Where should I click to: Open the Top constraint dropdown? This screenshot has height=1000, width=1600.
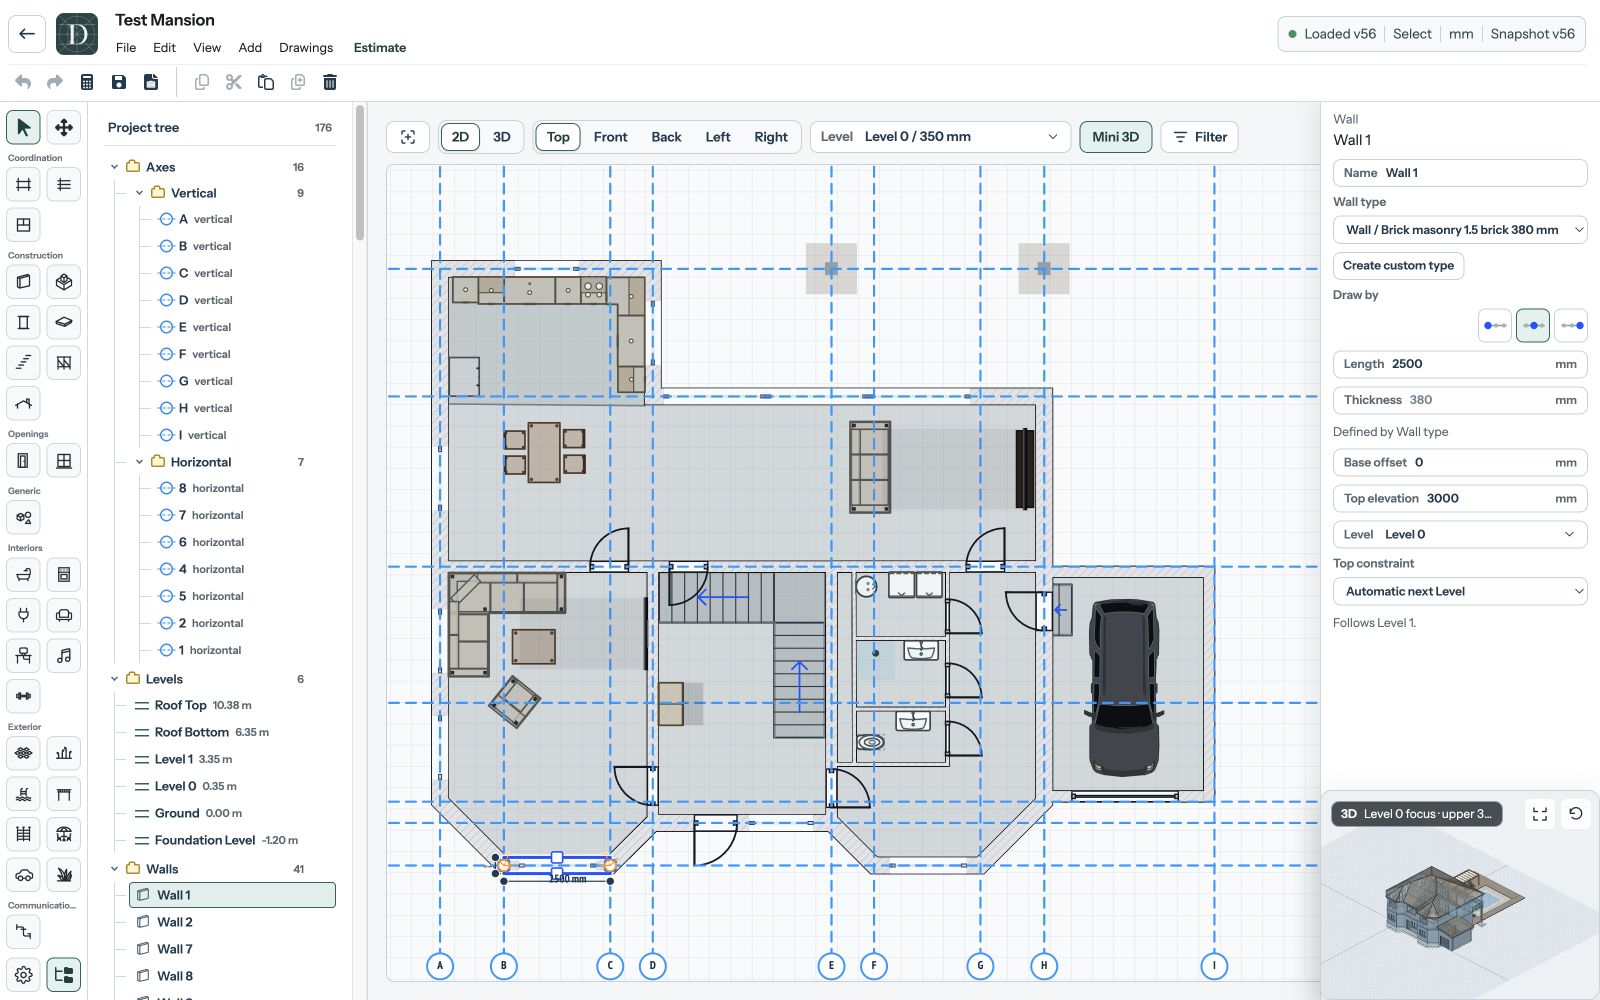(x=1460, y=592)
